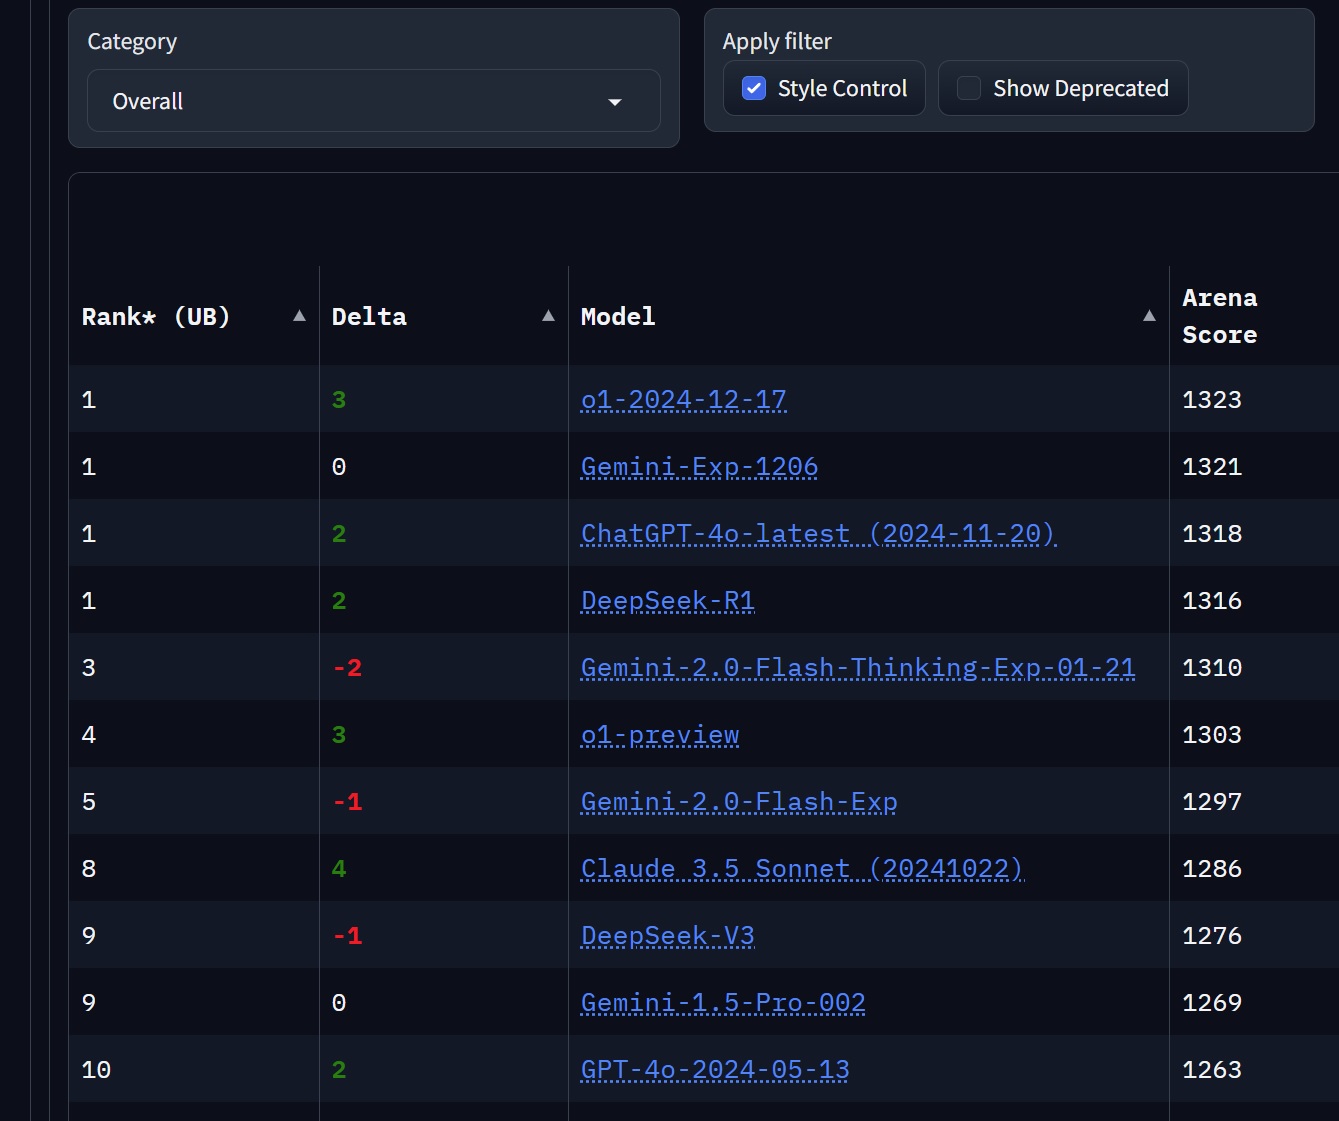
Task: Open the GPT-4o-2024-05-13 model link
Action: click(x=715, y=1070)
